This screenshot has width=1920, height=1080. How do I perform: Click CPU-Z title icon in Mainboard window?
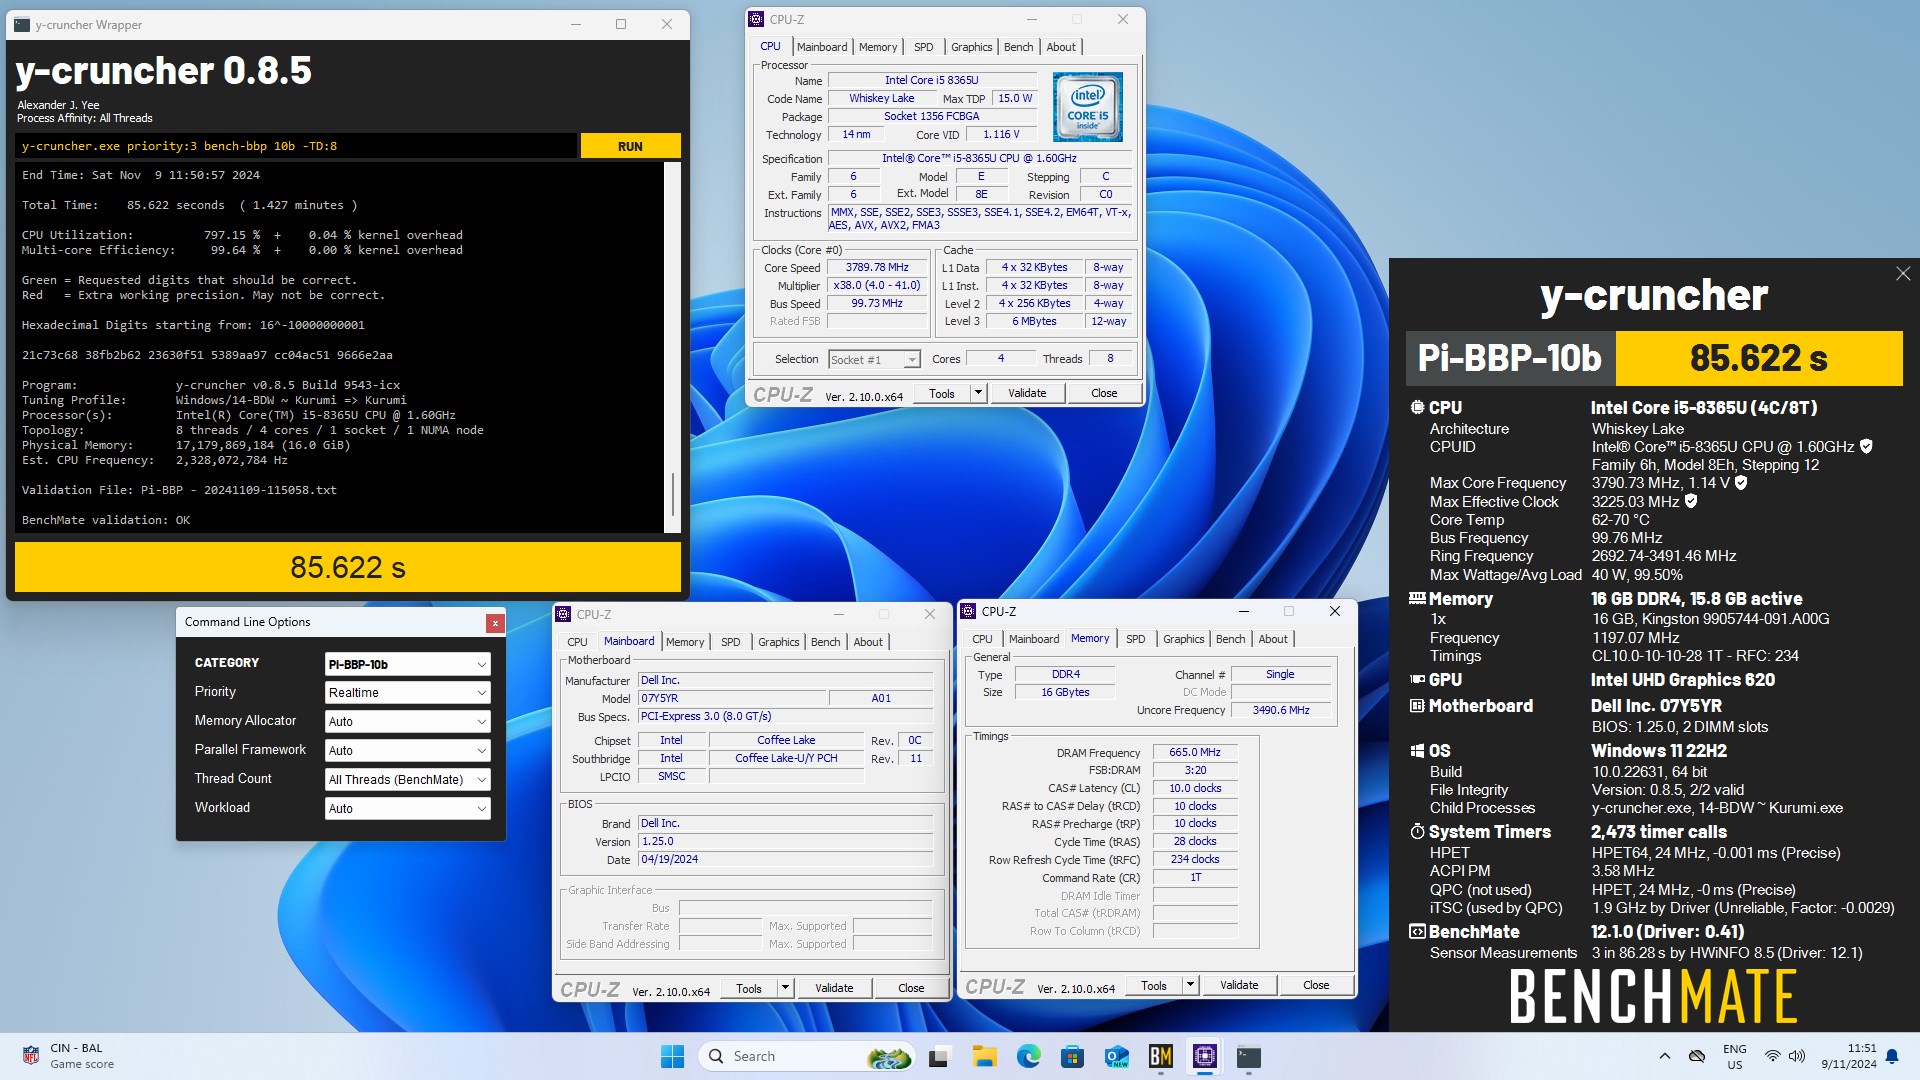tap(564, 615)
